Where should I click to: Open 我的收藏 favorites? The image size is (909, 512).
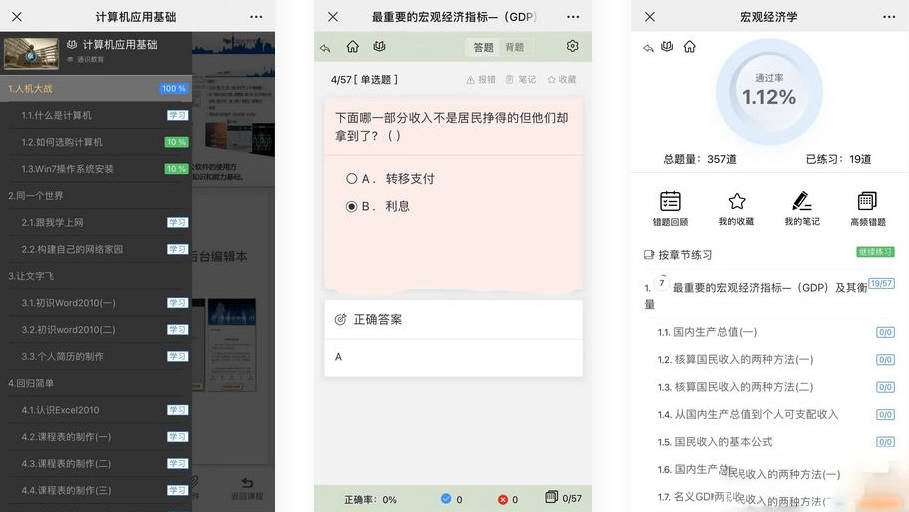(x=736, y=208)
